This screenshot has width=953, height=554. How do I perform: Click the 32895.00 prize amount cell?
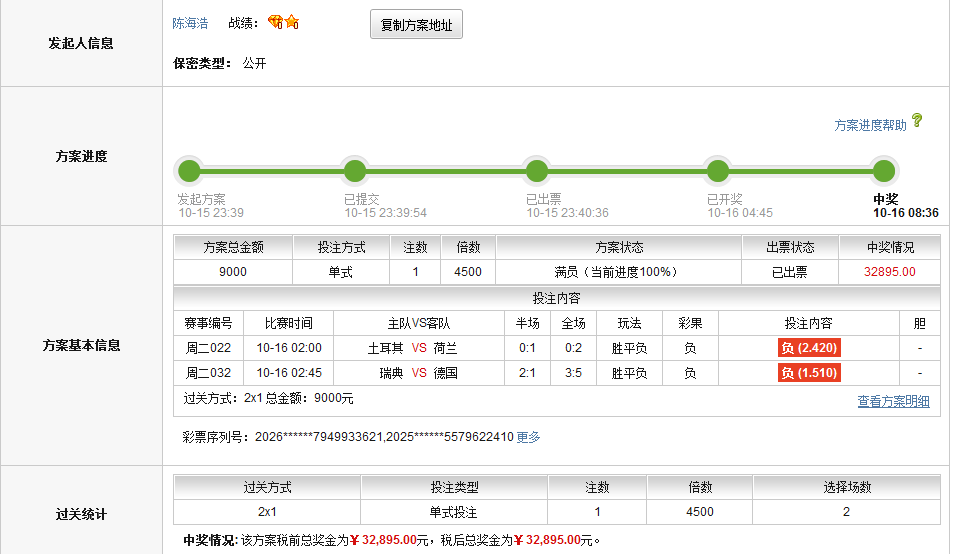point(889,272)
